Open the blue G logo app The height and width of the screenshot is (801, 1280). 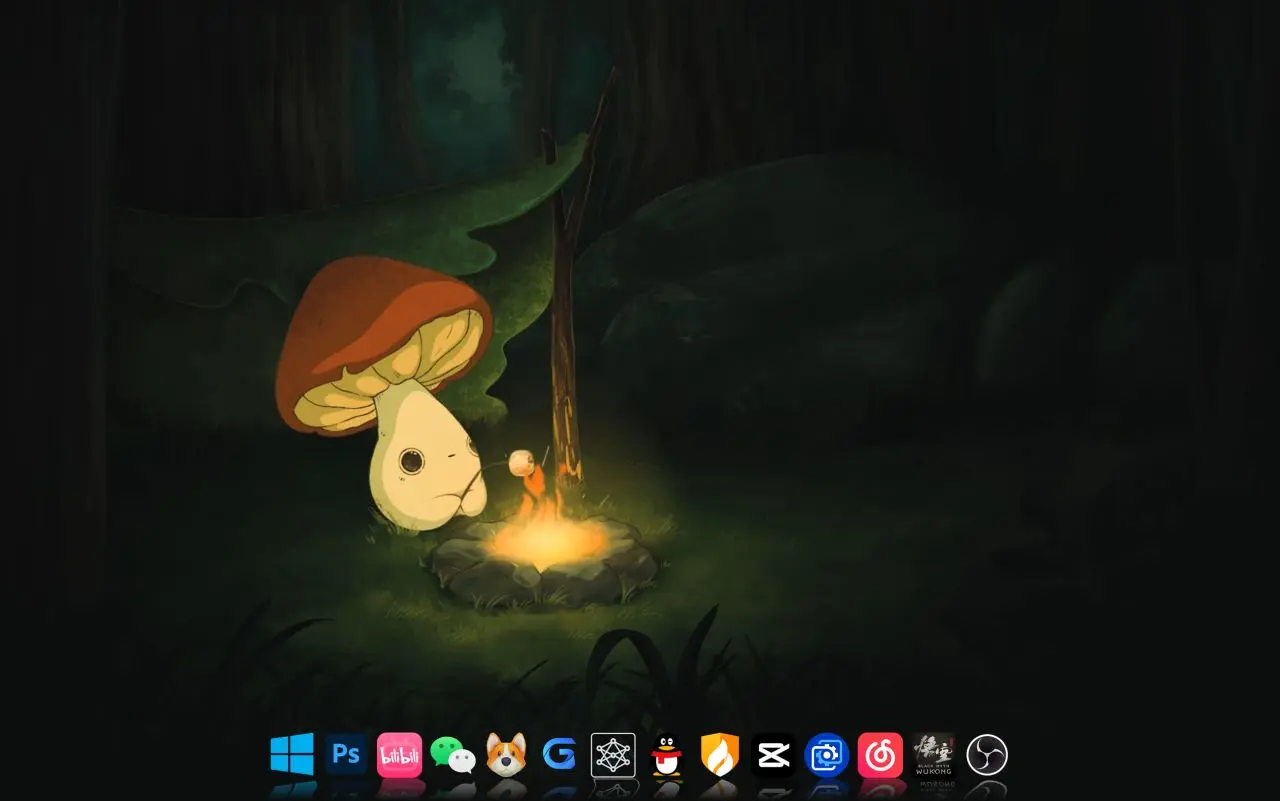559,754
